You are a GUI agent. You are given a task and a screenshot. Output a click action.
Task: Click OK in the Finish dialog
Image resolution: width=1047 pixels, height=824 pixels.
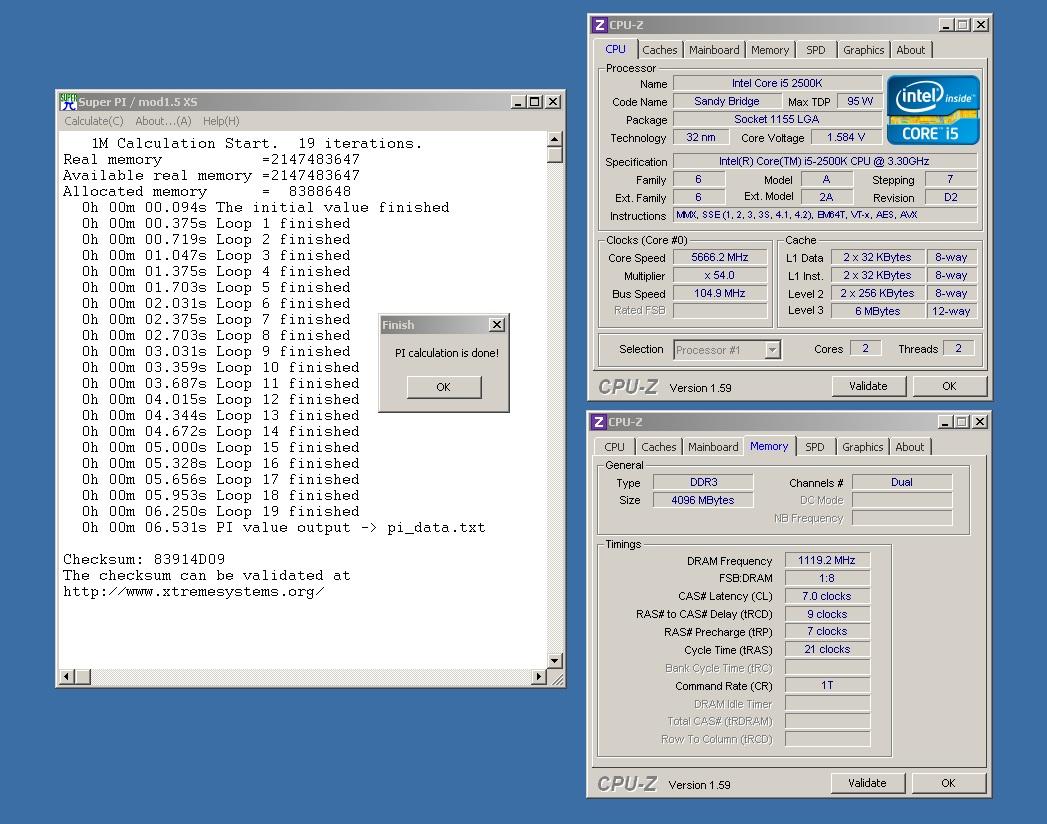pyautogui.click(x=443, y=387)
